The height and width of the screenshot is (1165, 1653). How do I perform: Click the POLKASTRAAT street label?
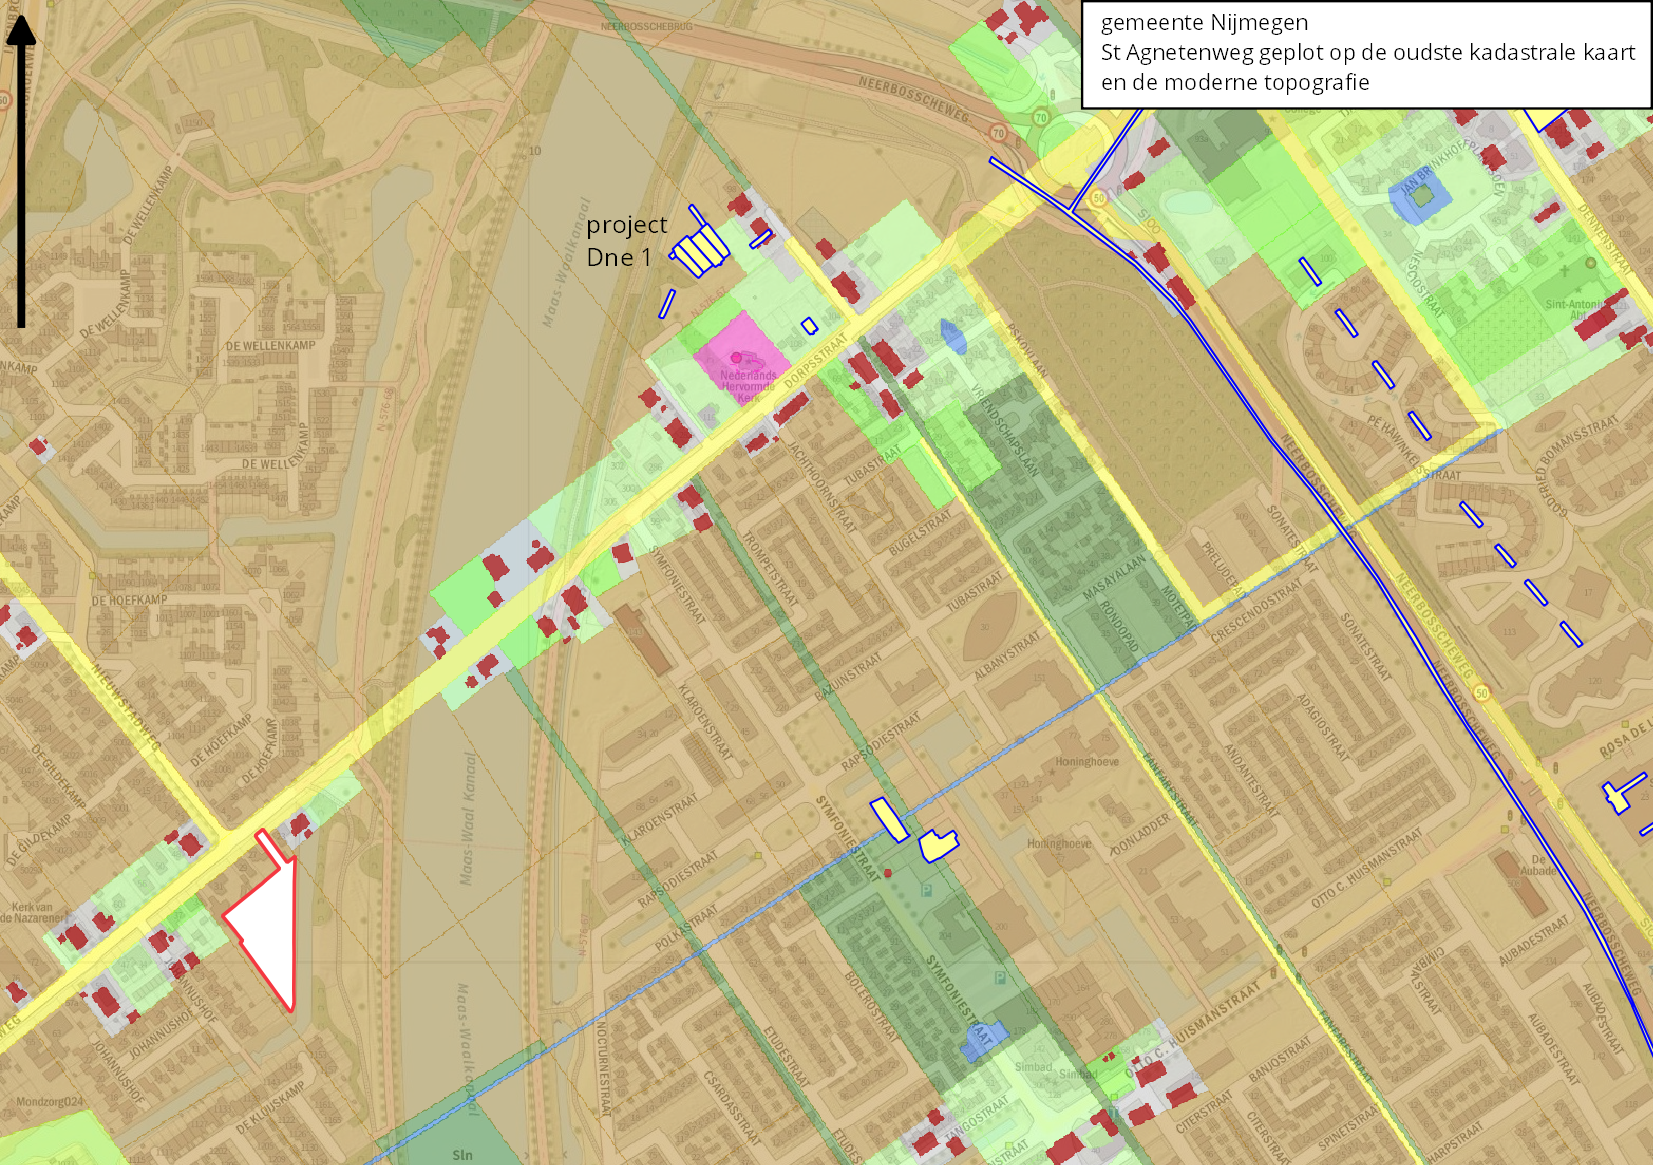coord(686,929)
